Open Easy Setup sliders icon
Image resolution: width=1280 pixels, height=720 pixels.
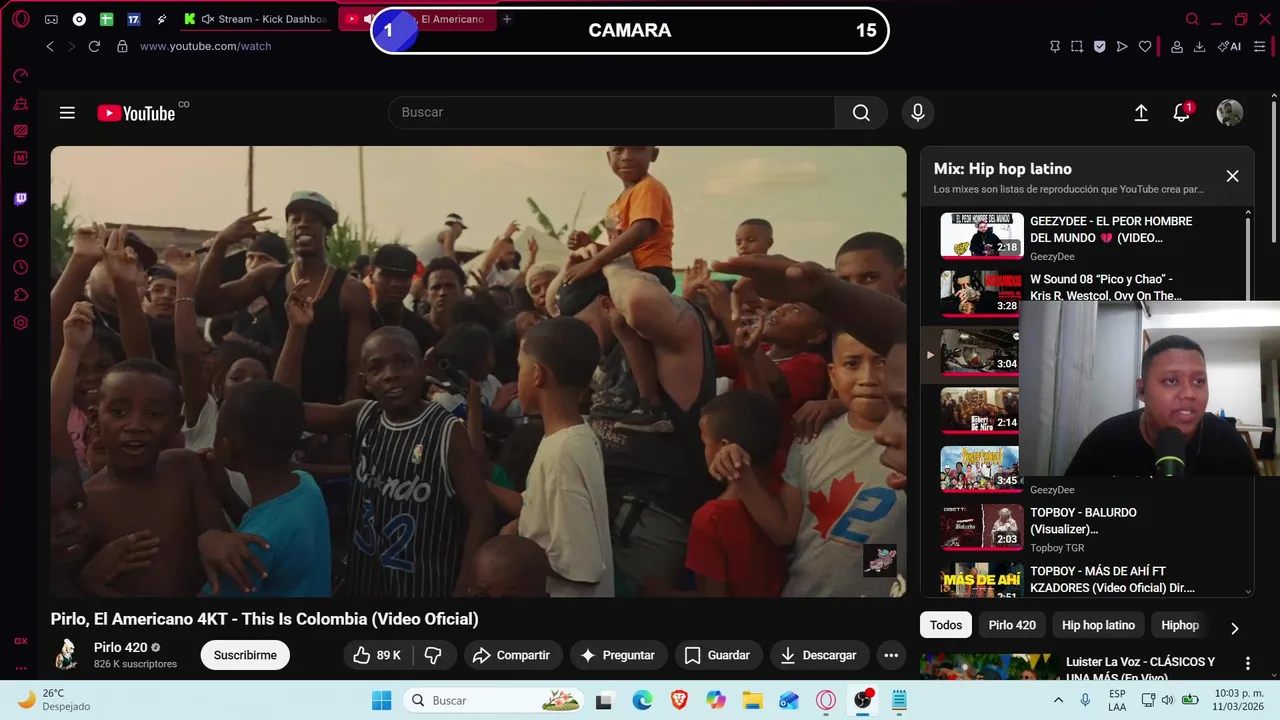pyautogui.click(x=1259, y=46)
